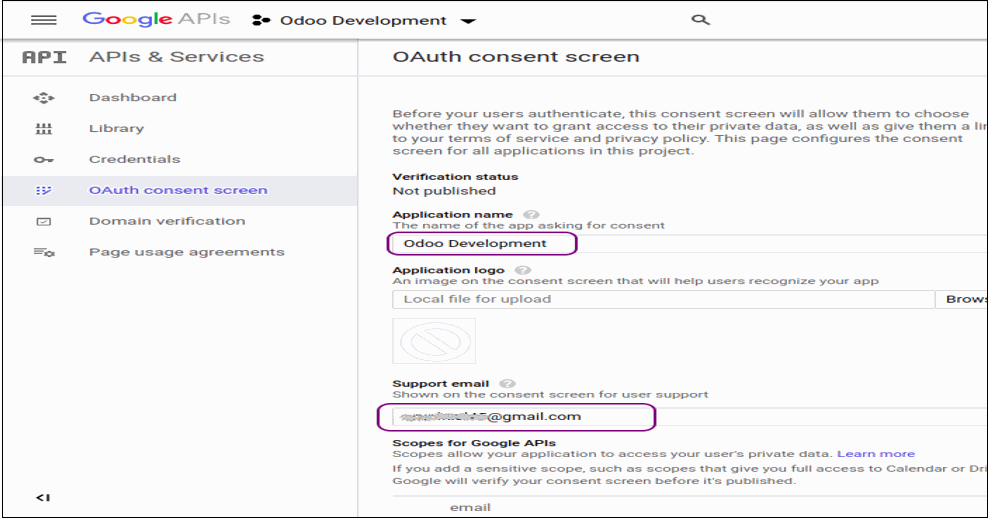Click the Local file for upload field
The width and height of the screenshot is (988, 518).
point(663,299)
